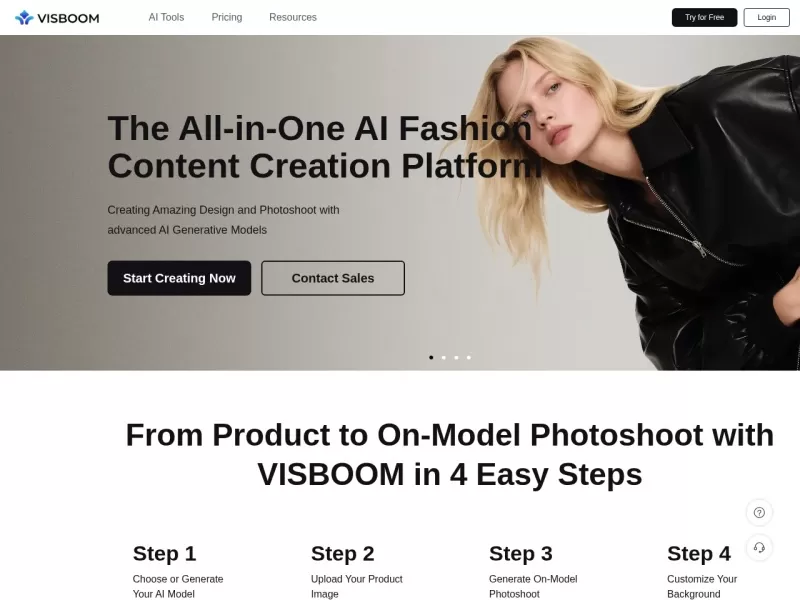Expand the Resources menu
Screen dimensions: 800x600
point(293,17)
